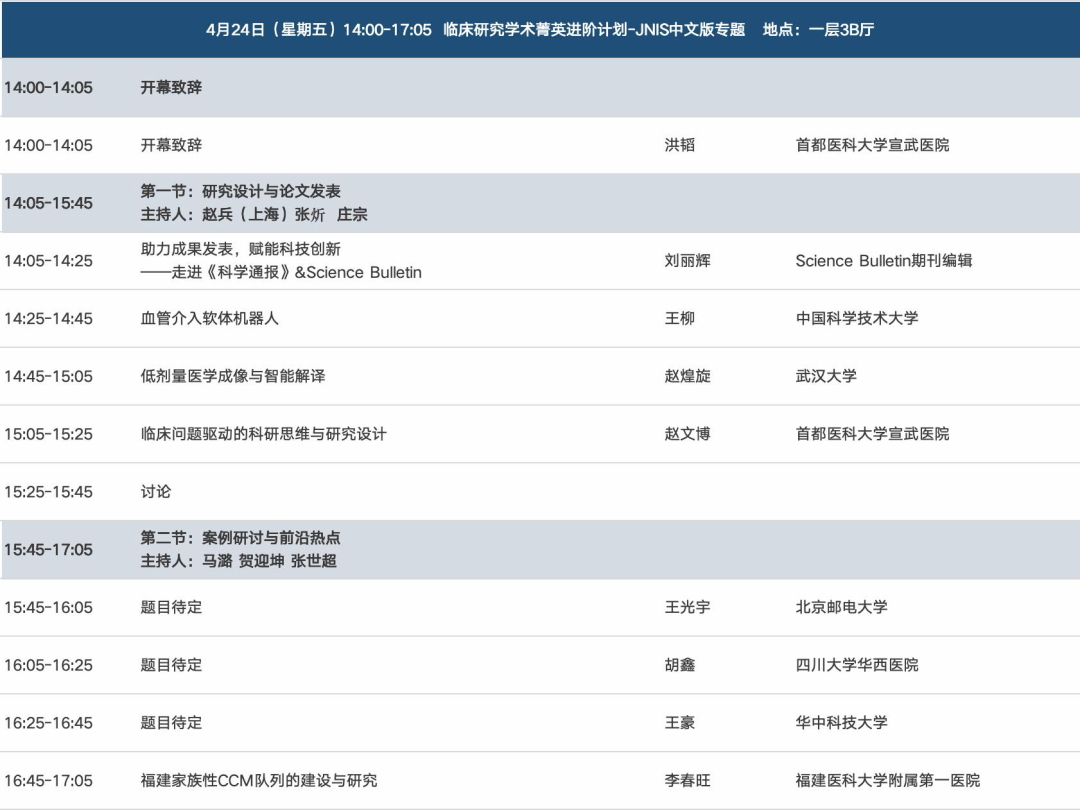Screen dimensions: 1080x810
Task: Click the speaker name '洪韬'
Action: [x=679, y=145]
